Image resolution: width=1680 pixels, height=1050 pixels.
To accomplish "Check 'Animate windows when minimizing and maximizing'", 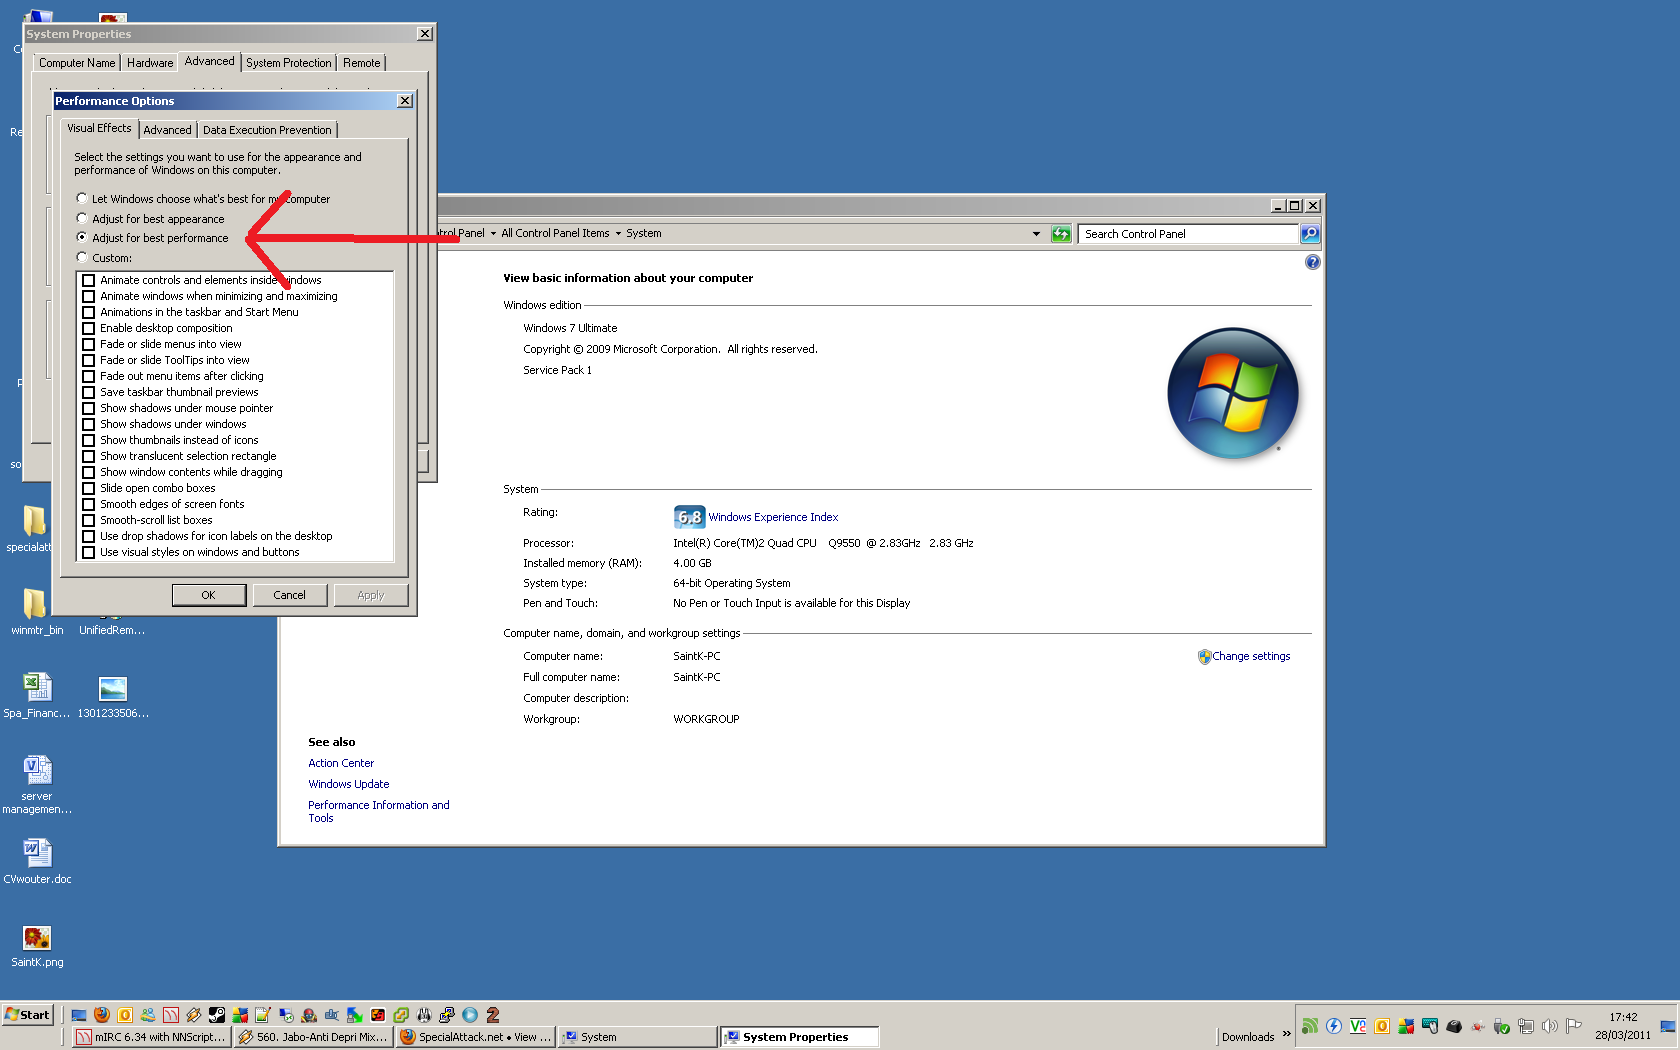I will coord(88,296).
